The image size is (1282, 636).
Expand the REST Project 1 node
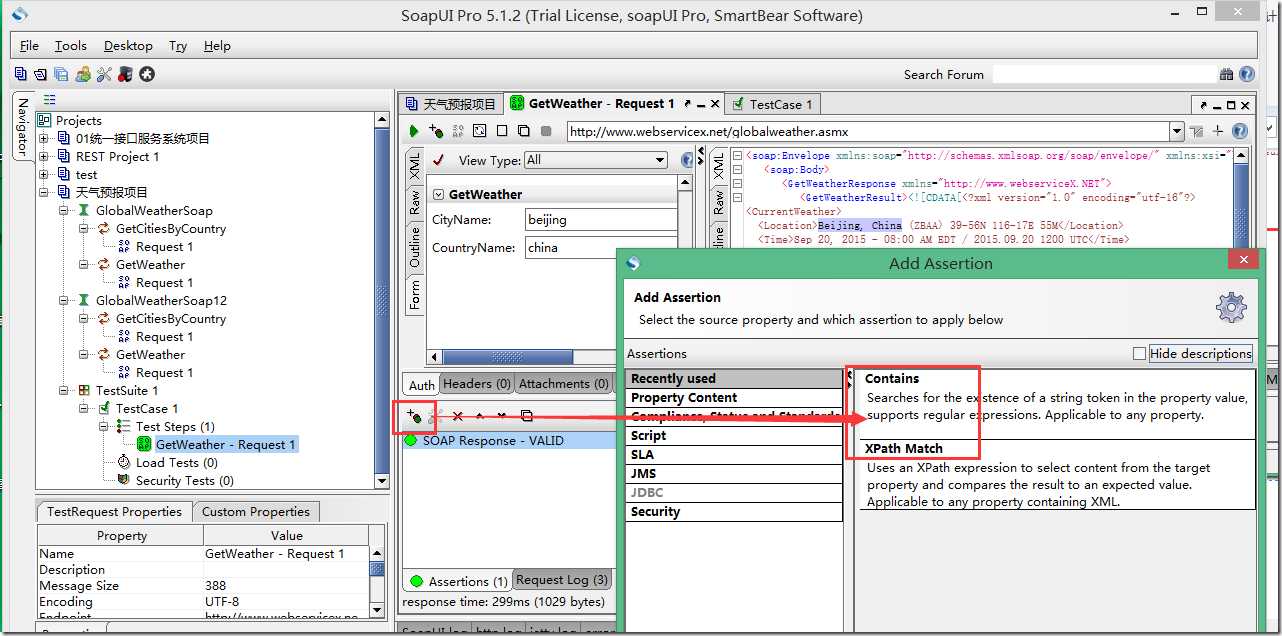tap(44, 156)
